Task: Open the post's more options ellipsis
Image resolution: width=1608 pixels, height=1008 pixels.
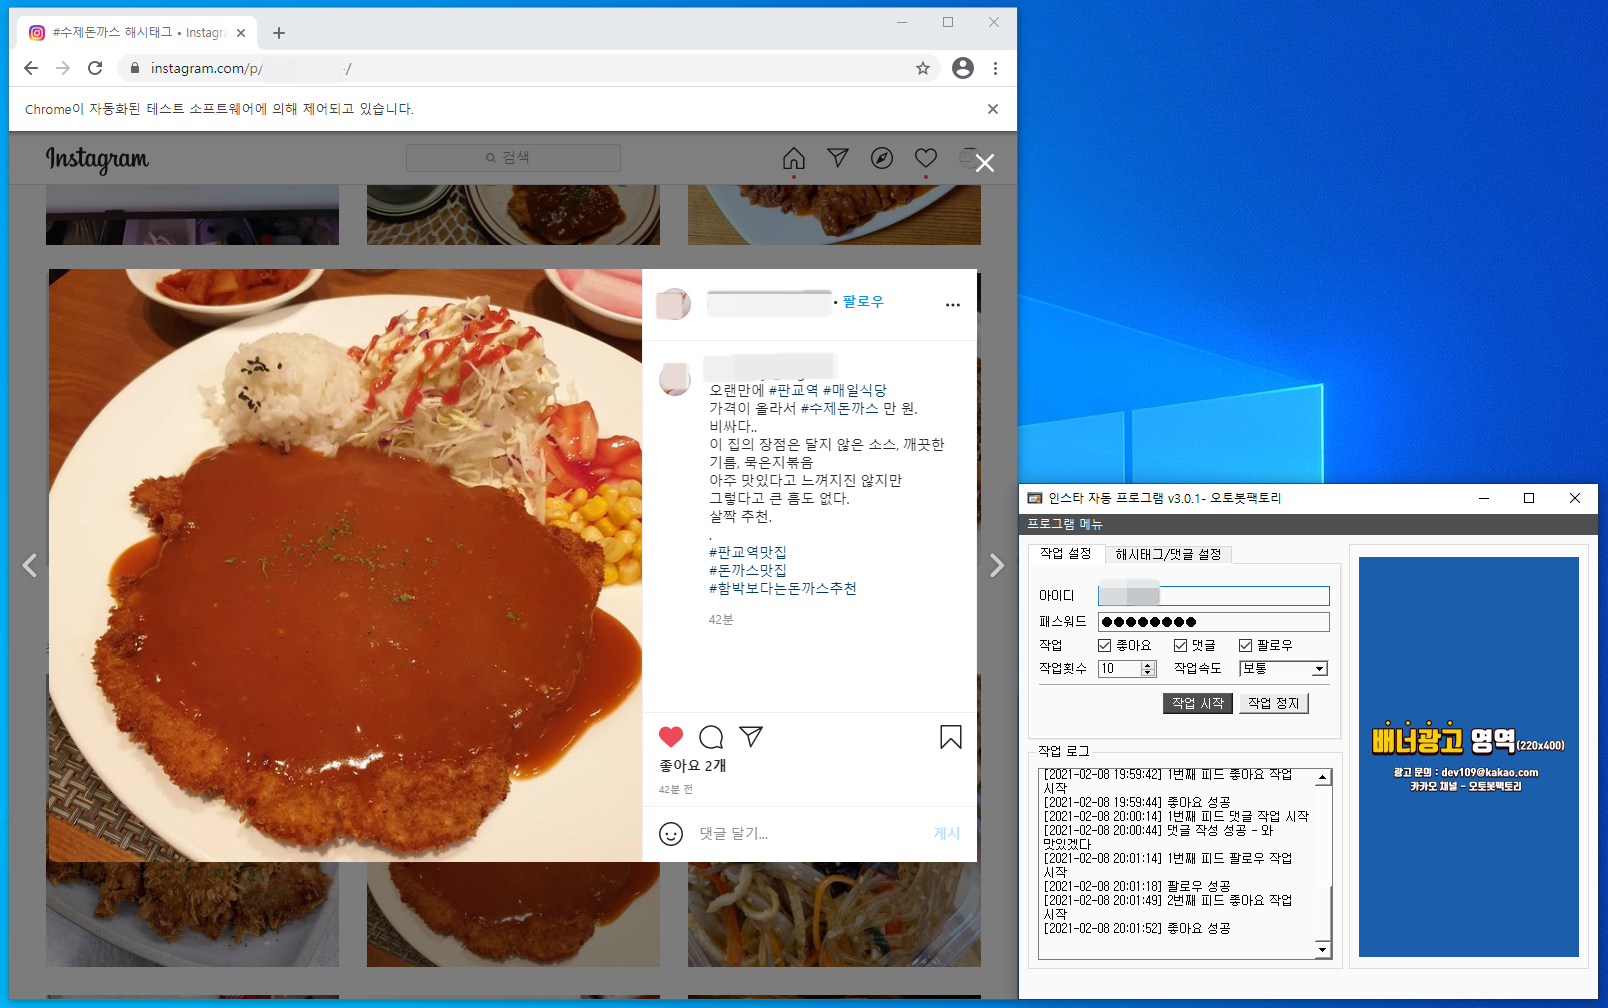Action: click(x=953, y=305)
